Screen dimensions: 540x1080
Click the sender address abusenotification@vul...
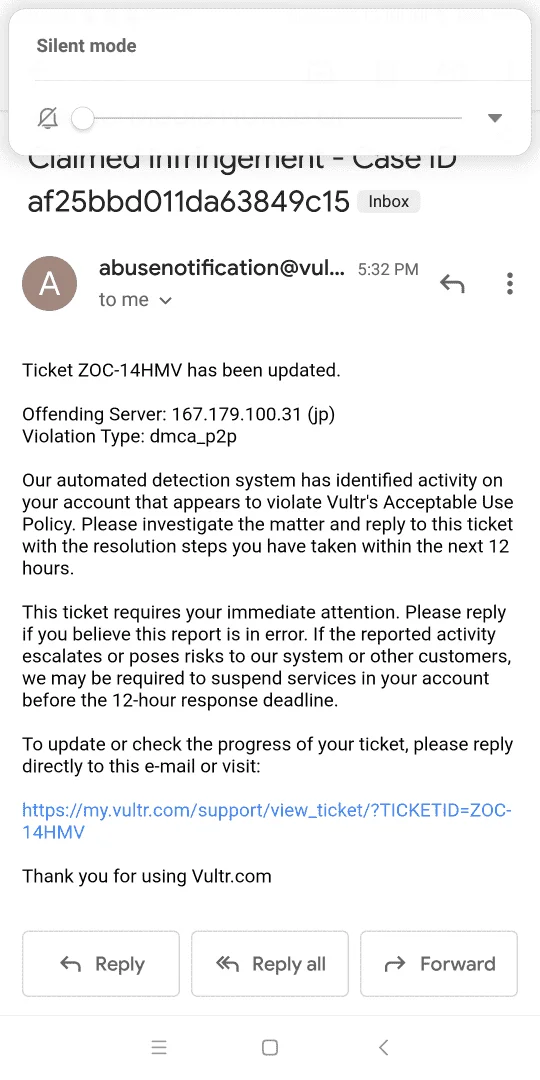(x=222, y=268)
